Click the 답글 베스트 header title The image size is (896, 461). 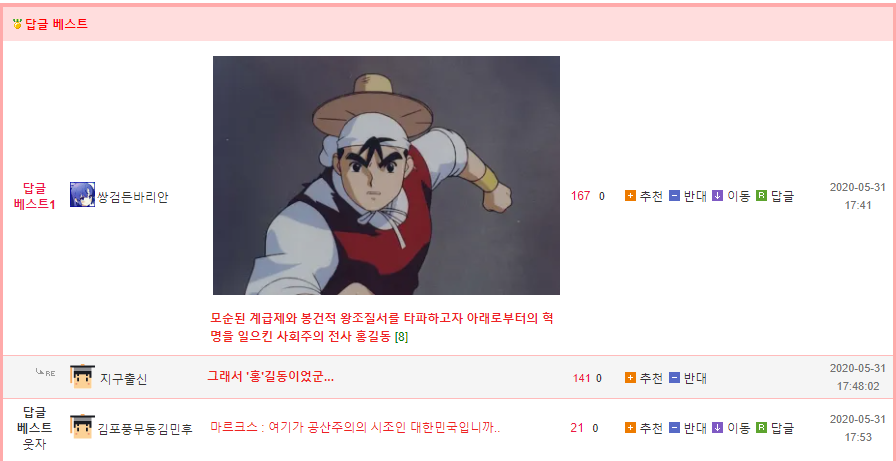click(x=57, y=24)
